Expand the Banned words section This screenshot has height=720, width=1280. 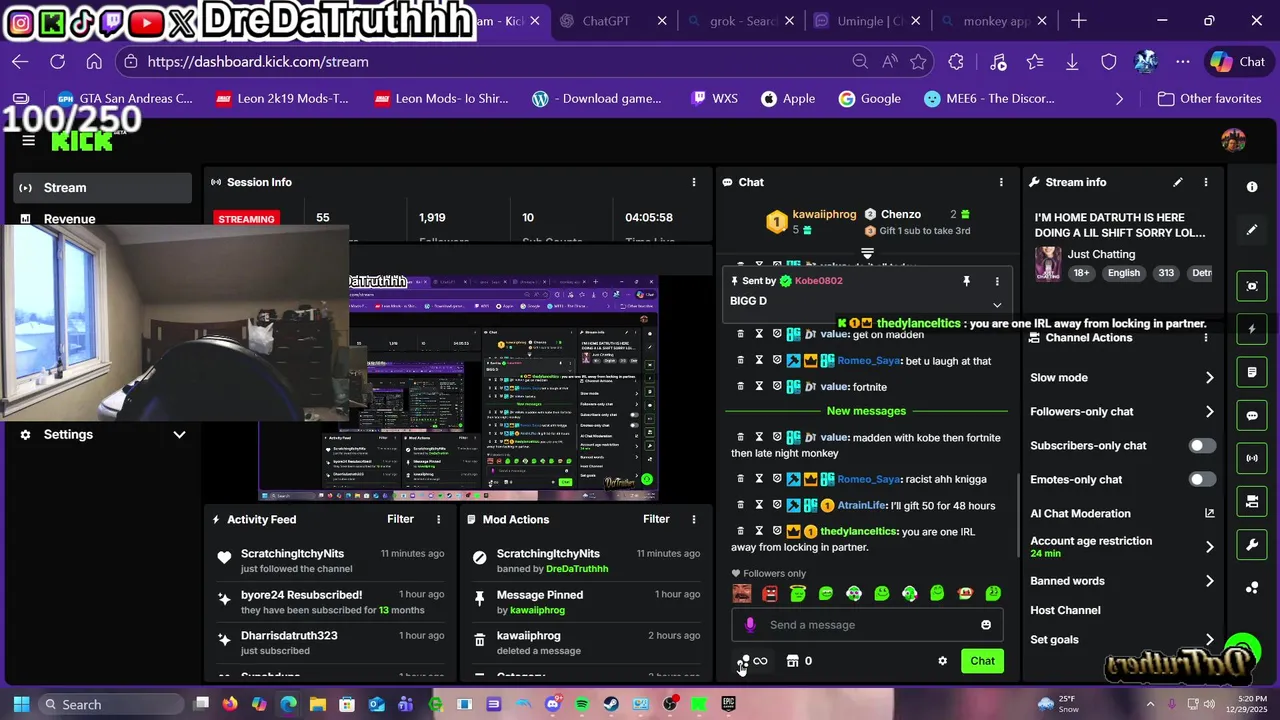(x=1209, y=581)
